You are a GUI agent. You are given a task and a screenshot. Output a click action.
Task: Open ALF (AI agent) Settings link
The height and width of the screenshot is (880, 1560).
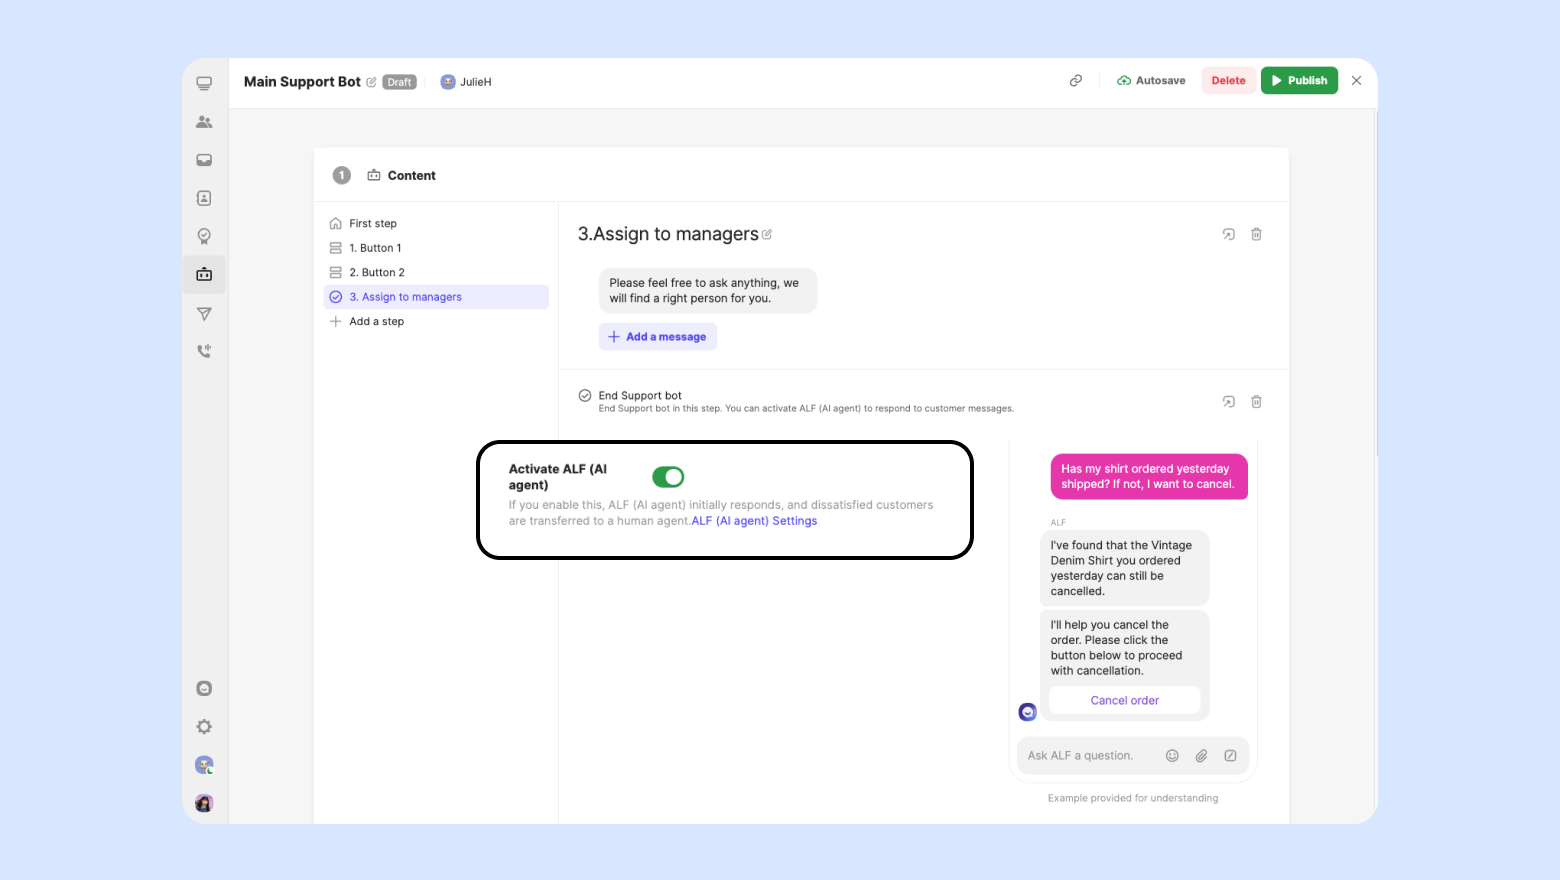(x=754, y=521)
